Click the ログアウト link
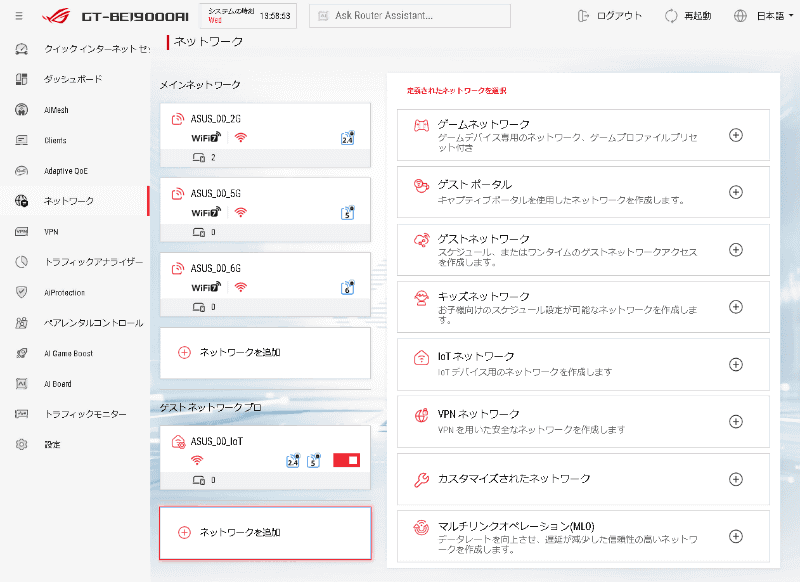Image resolution: width=800 pixels, height=582 pixels. pyautogui.click(x=619, y=16)
